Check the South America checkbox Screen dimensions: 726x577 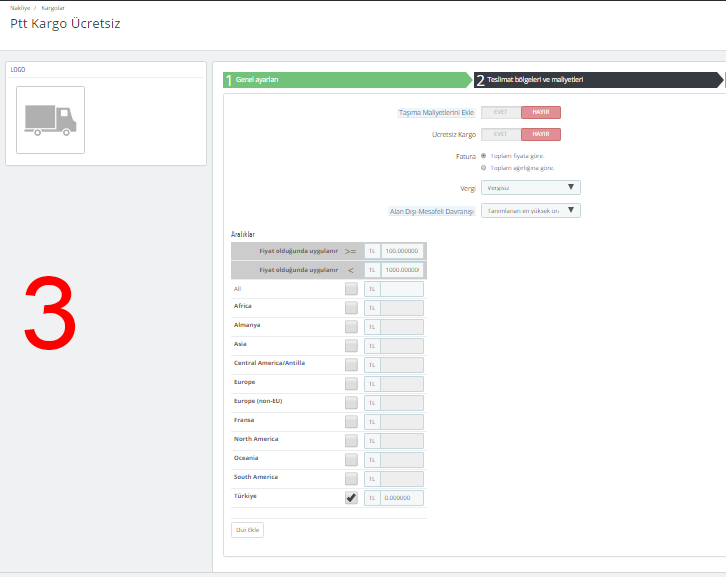coord(351,479)
